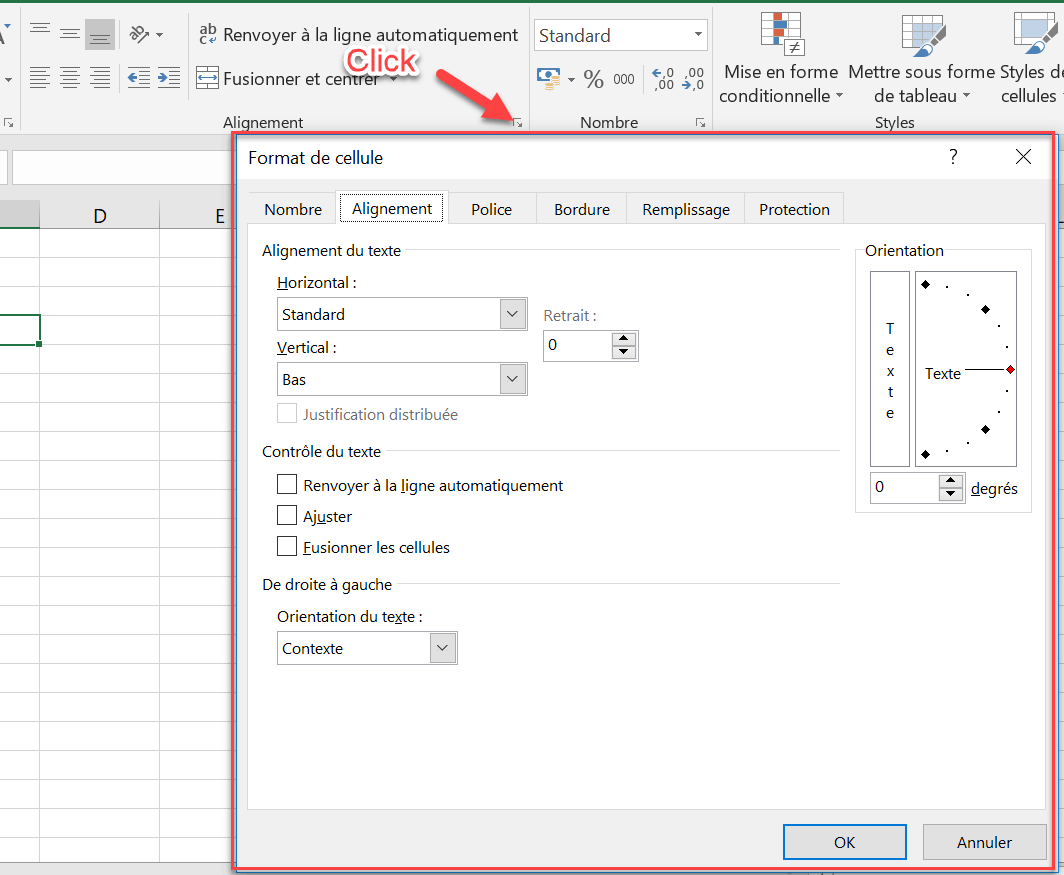Select vertical Texte orientation box
This screenshot has width=1064, height=875.
(x=890, y=369)
